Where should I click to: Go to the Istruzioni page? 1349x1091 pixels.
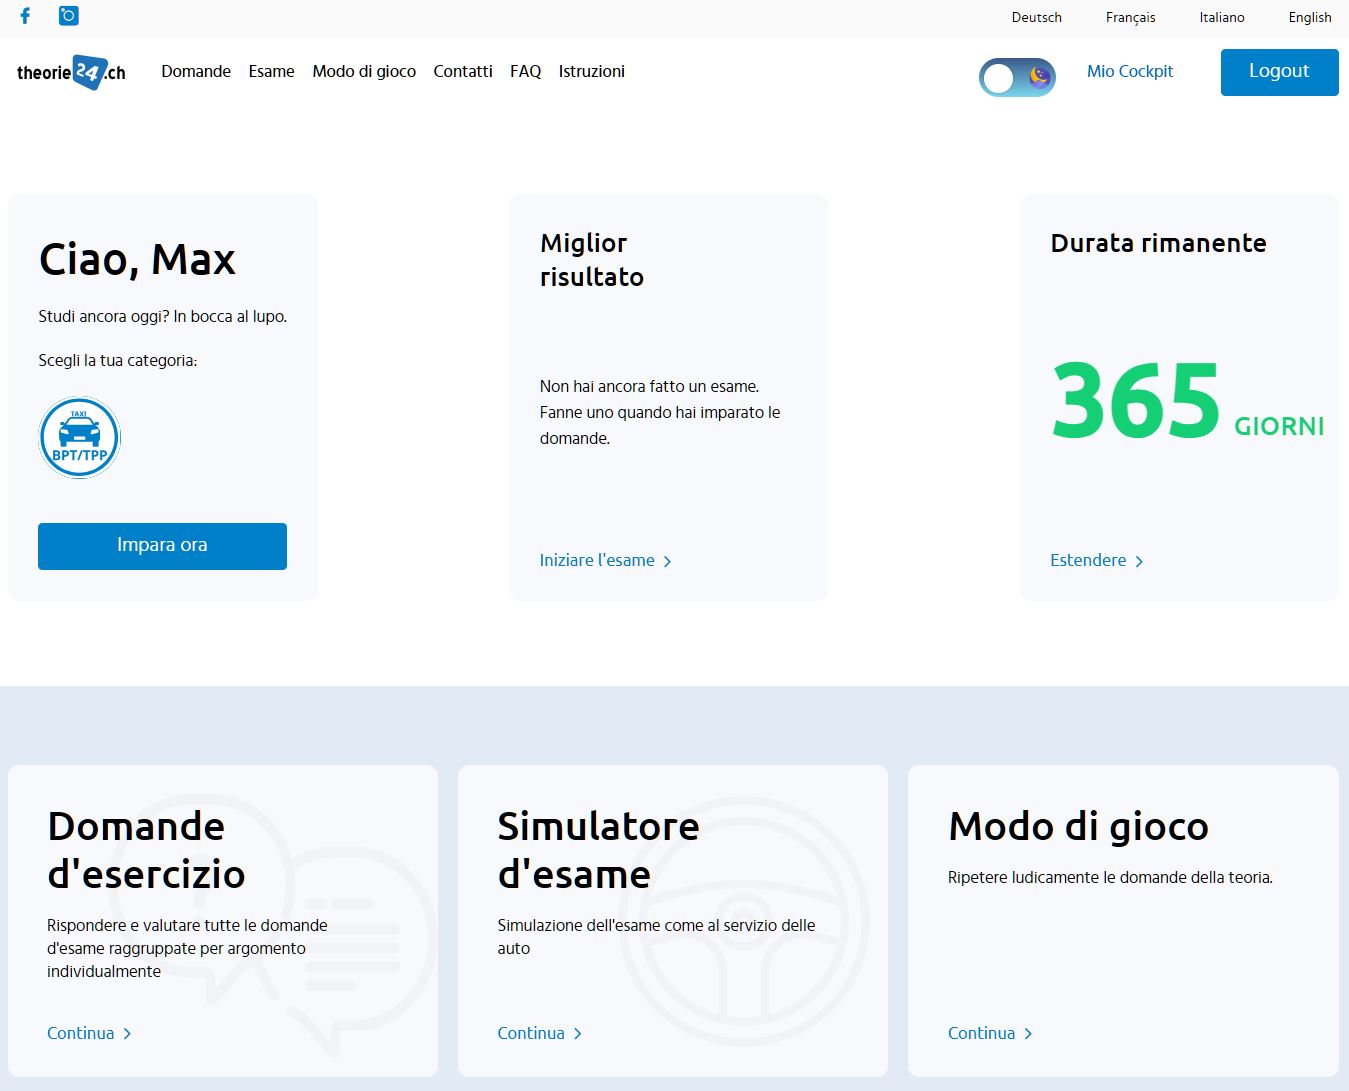click(591, 71)
